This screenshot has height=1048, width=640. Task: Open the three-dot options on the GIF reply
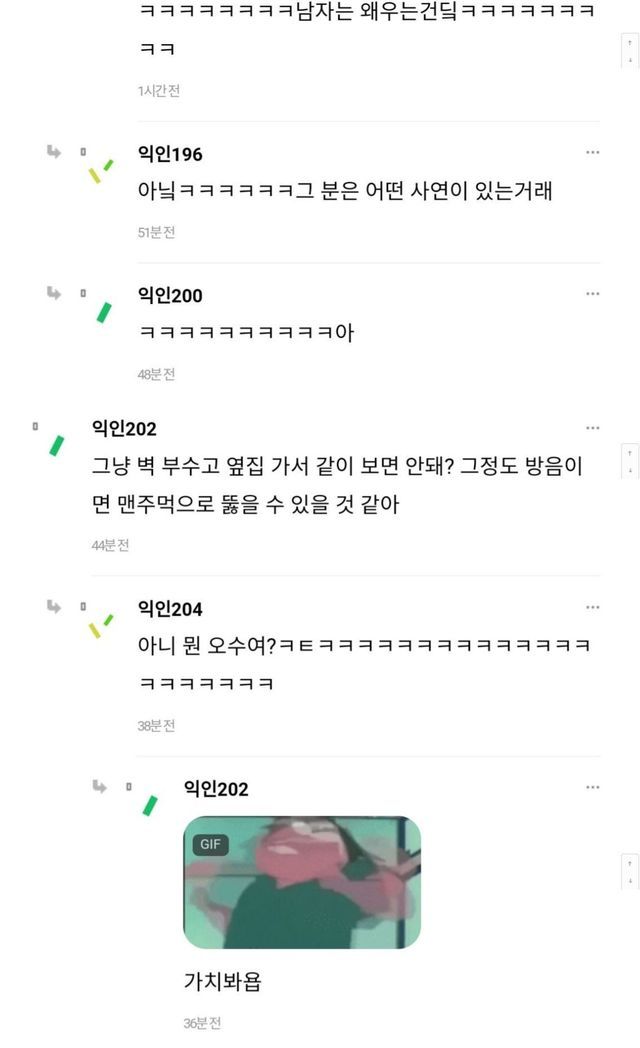[593, 787]
